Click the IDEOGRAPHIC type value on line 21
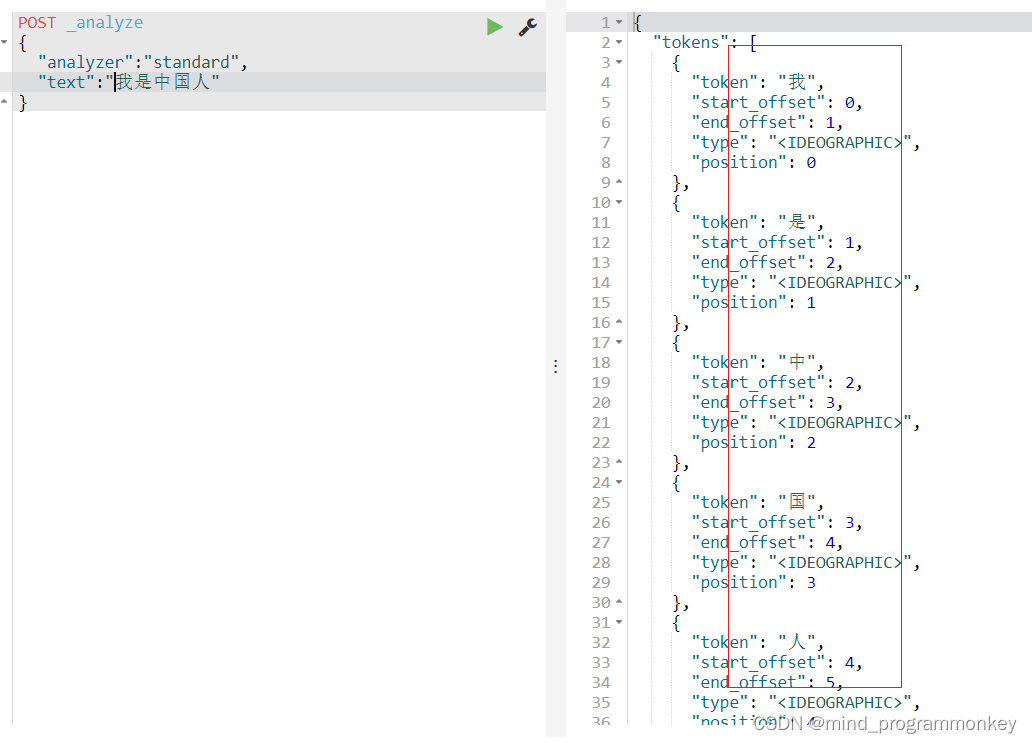 tap(840, 423)
